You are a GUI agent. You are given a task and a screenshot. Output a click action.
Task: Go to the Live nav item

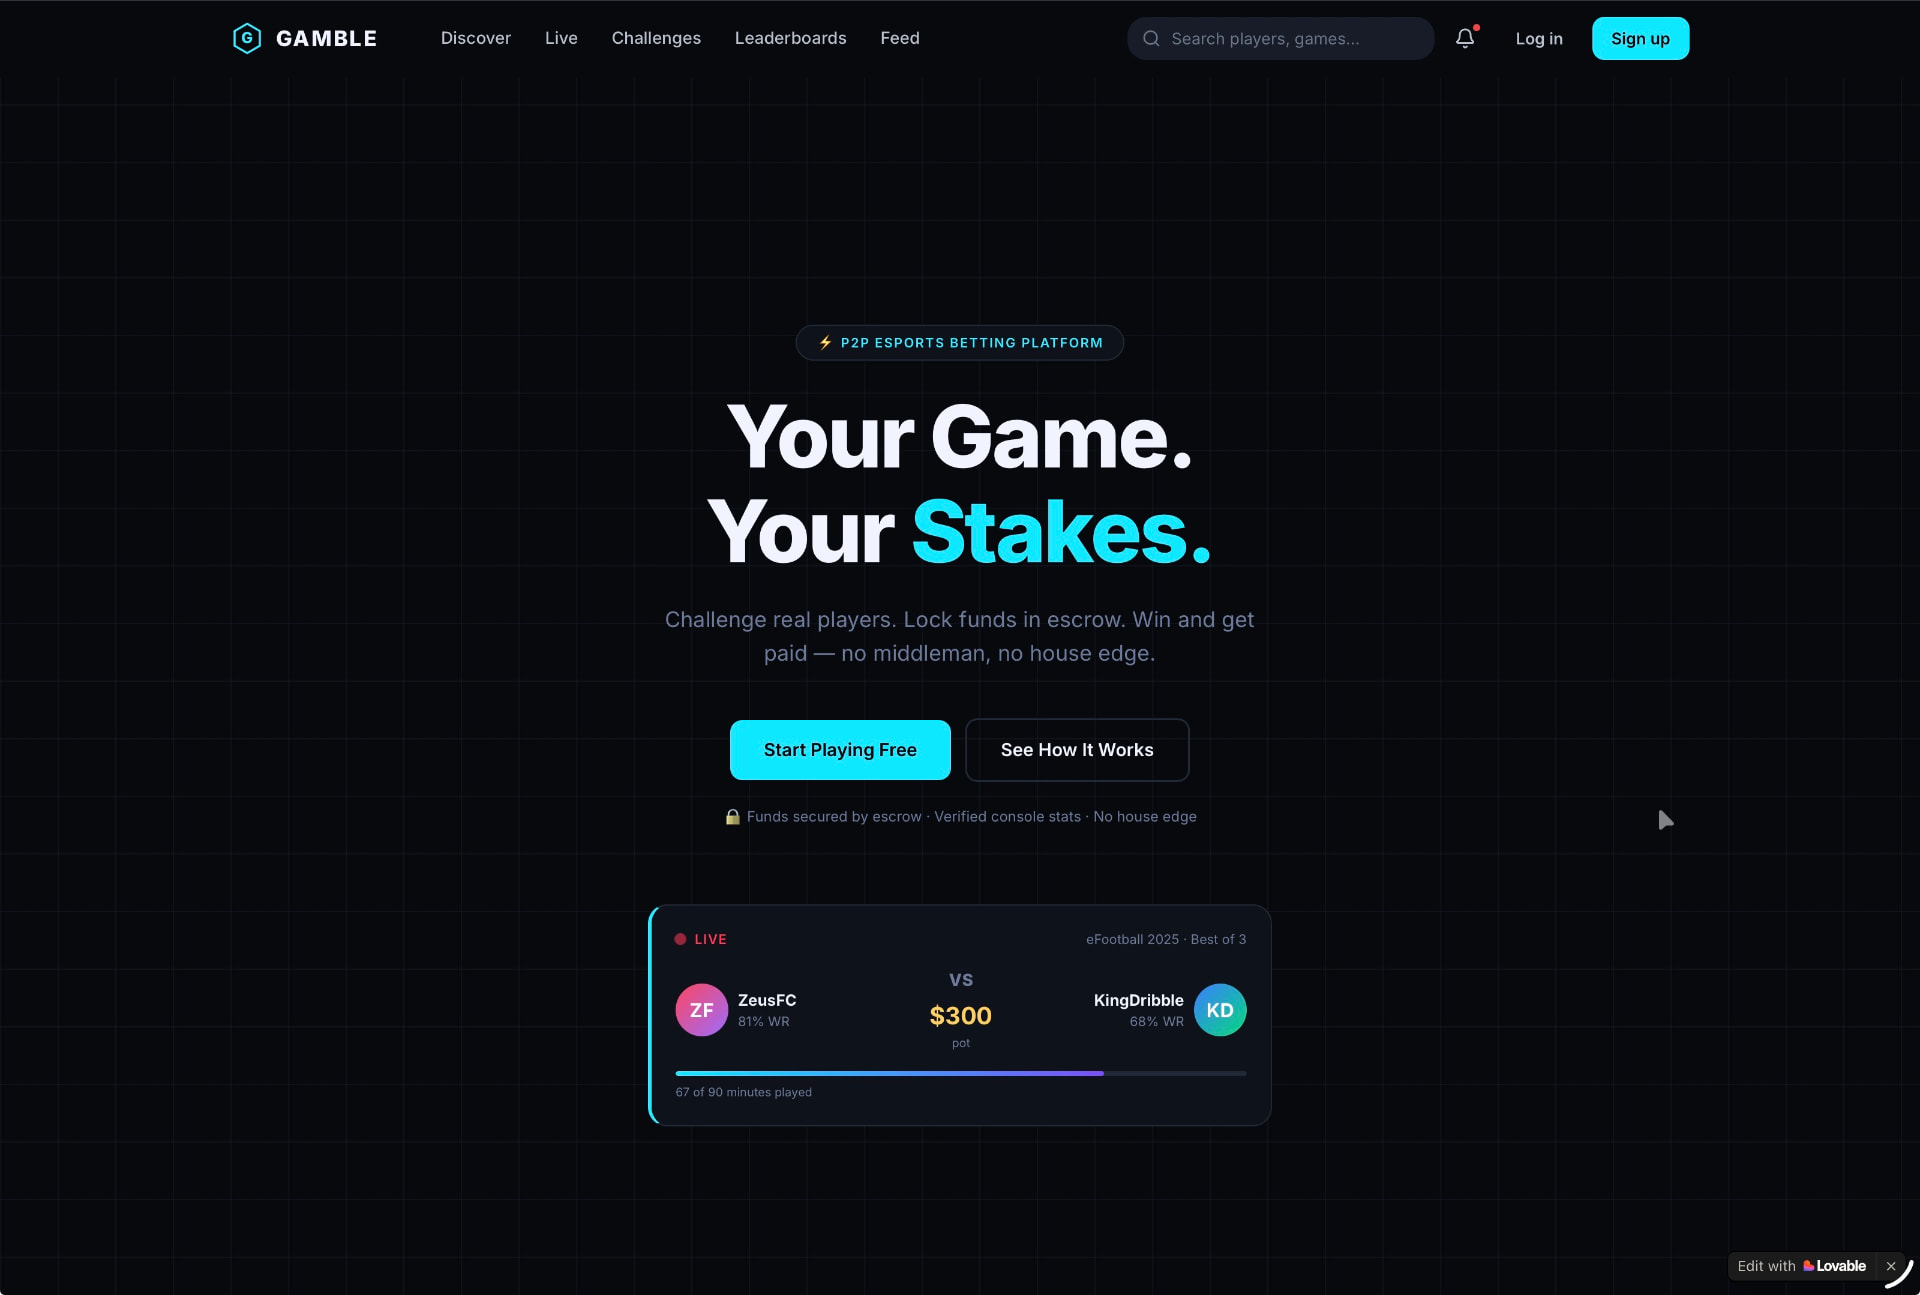561,38
